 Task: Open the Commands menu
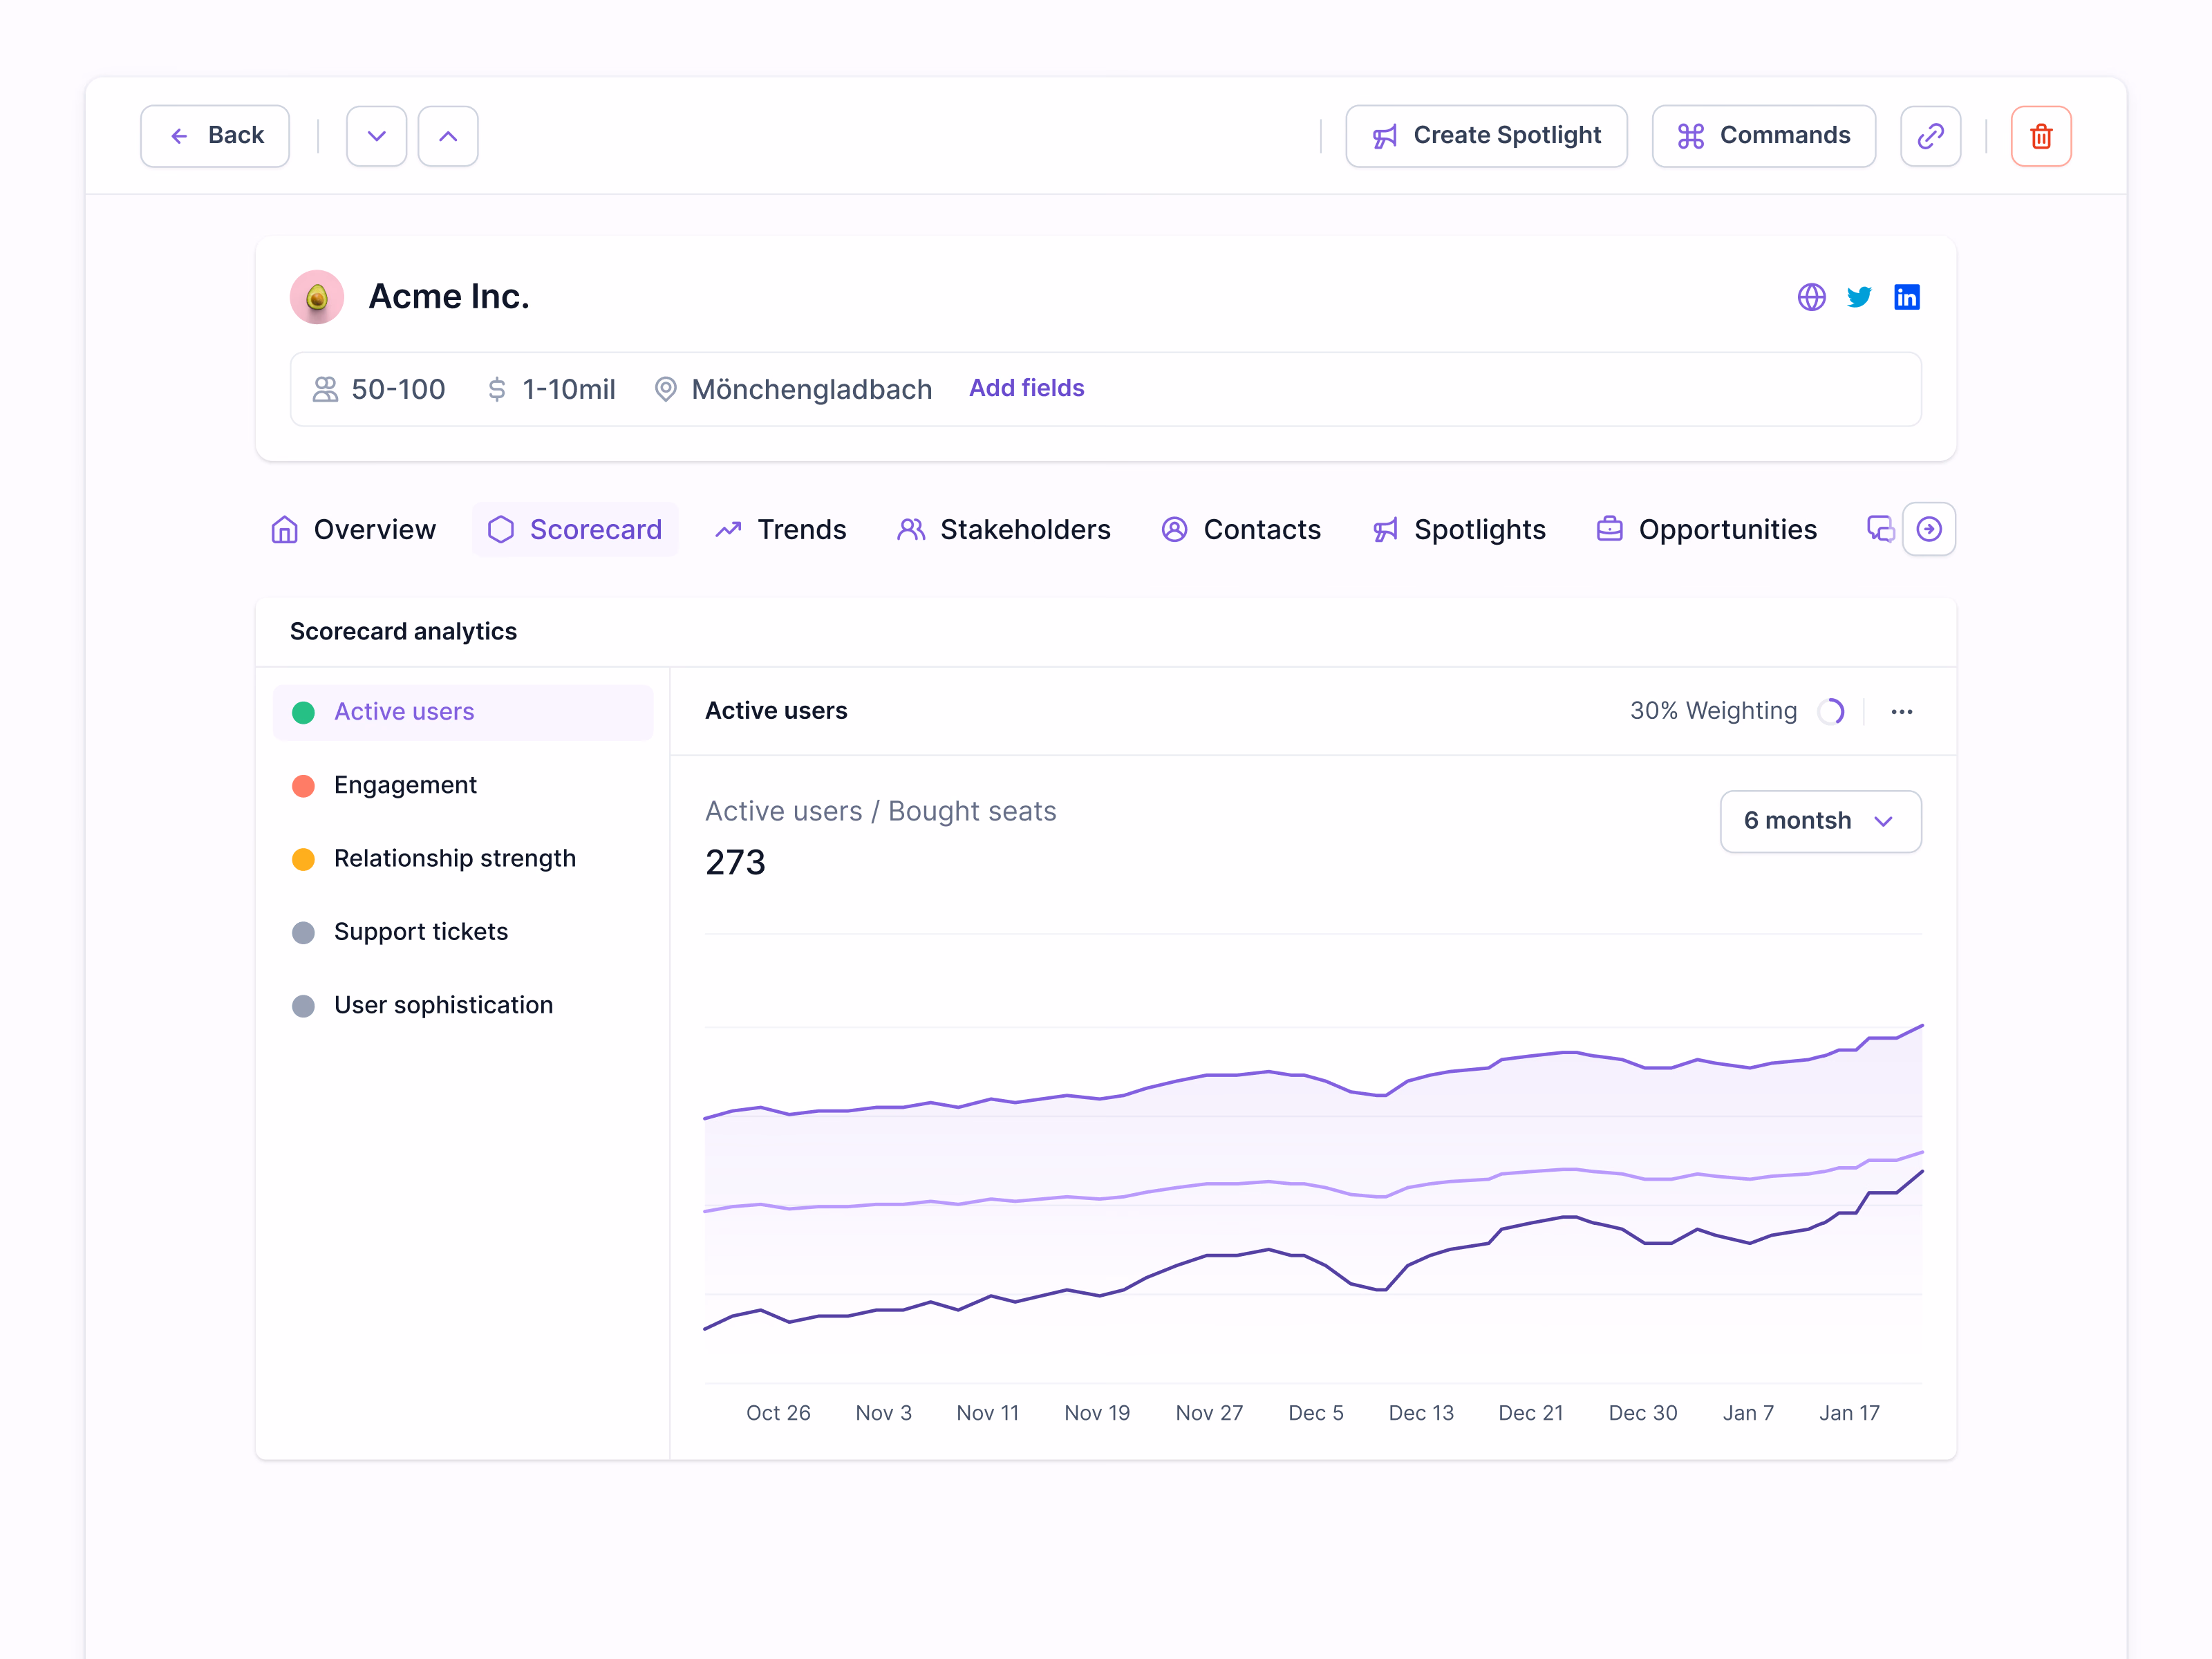coord(1764,136)
